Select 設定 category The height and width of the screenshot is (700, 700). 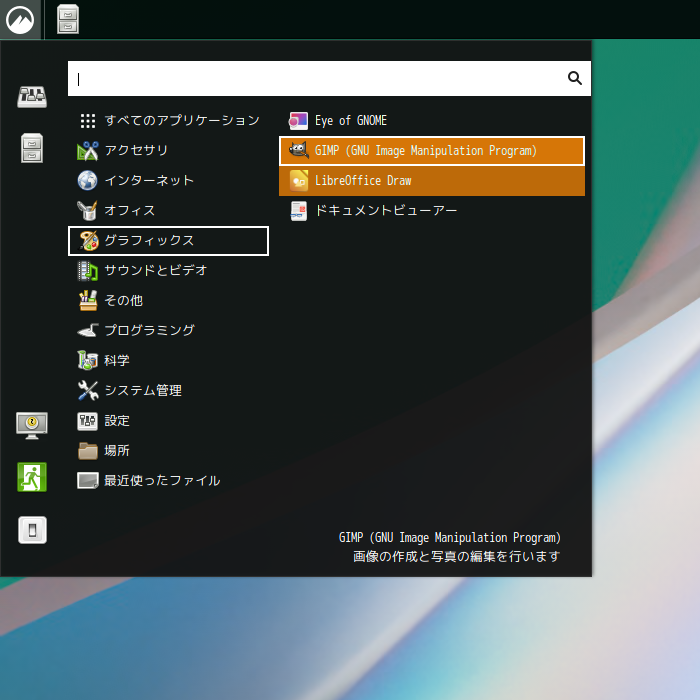168,421
